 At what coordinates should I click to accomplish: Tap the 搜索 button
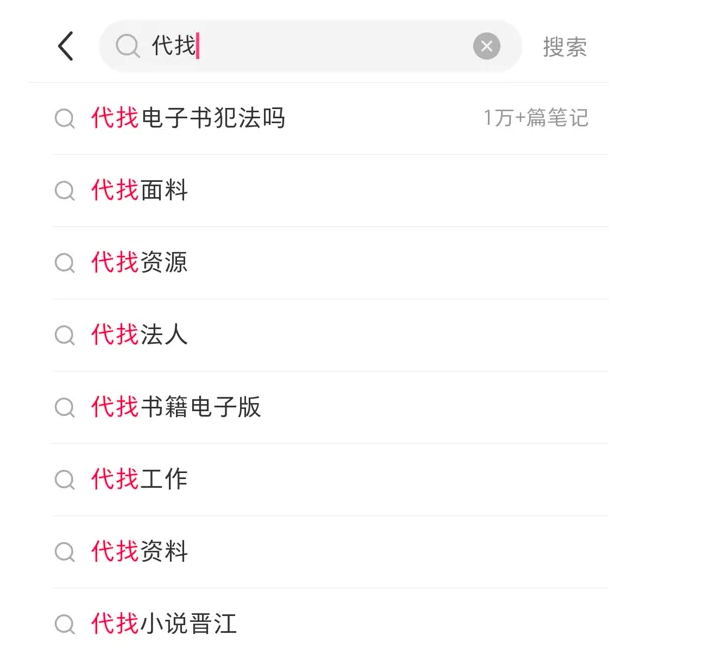pos(565,47)
